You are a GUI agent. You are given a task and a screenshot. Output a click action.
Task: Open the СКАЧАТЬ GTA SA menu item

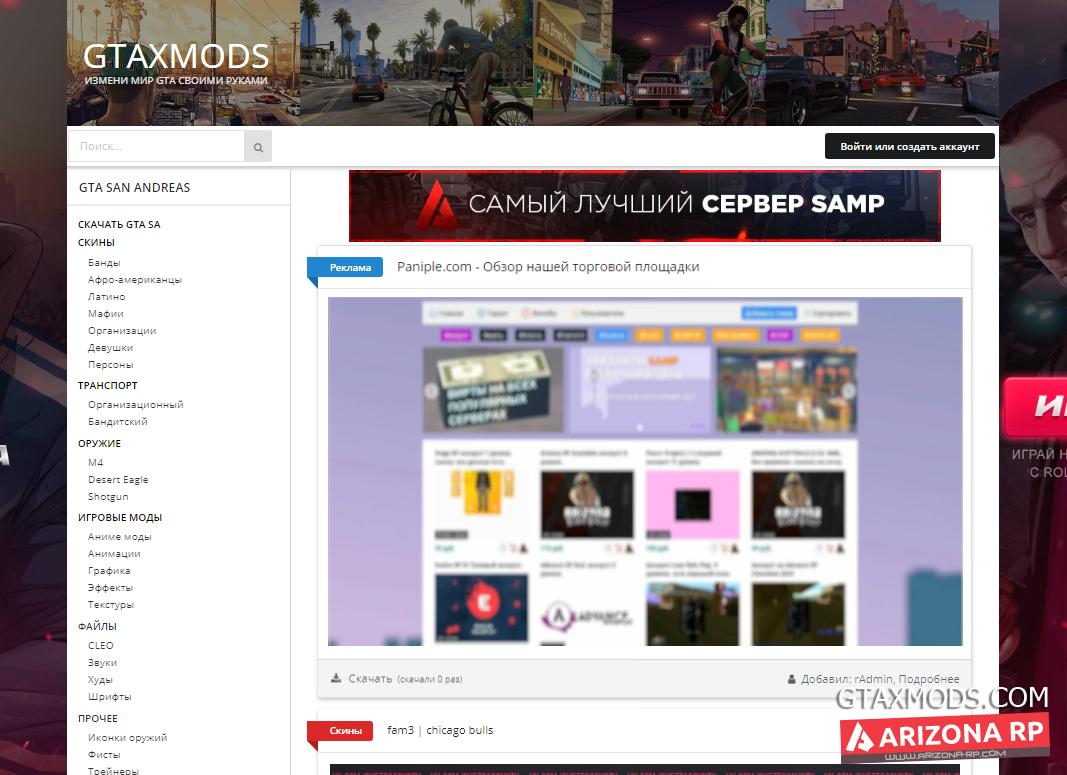click(119, 224)
